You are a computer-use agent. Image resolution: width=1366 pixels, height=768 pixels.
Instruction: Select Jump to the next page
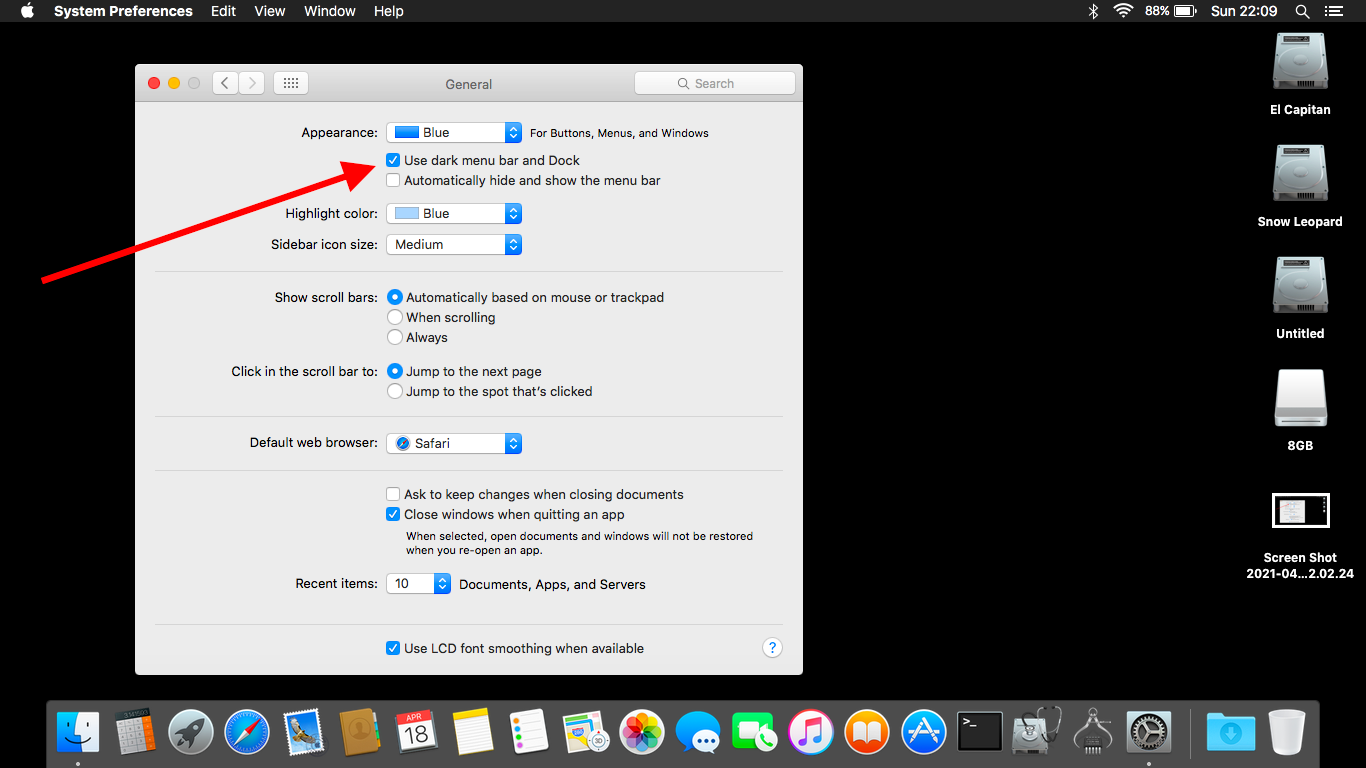(x=395, y=371)
